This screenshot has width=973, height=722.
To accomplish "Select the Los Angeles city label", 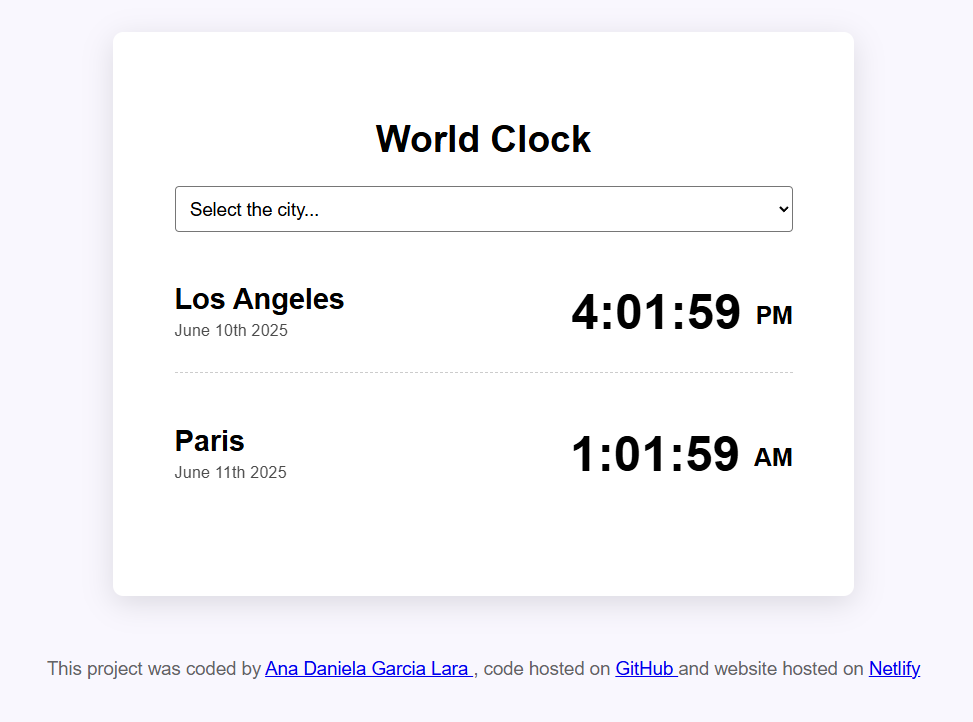I will pyautogui.click(x=259, y=298).
